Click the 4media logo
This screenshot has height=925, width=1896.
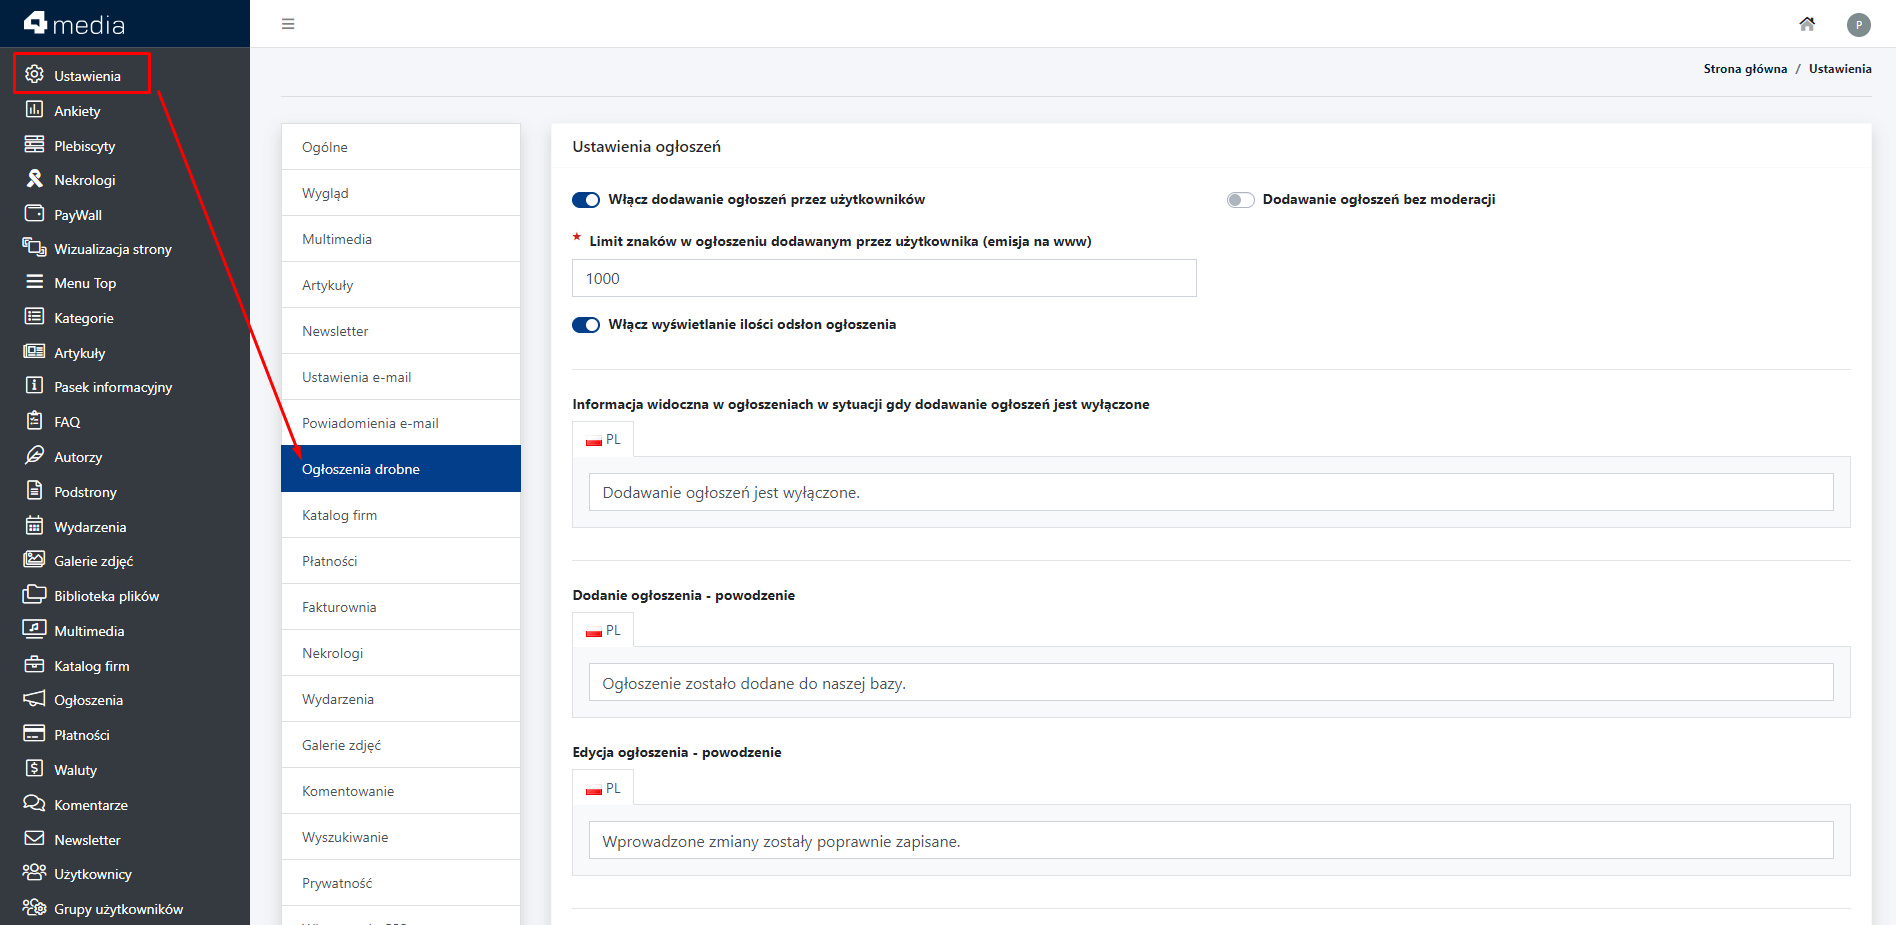75,23
